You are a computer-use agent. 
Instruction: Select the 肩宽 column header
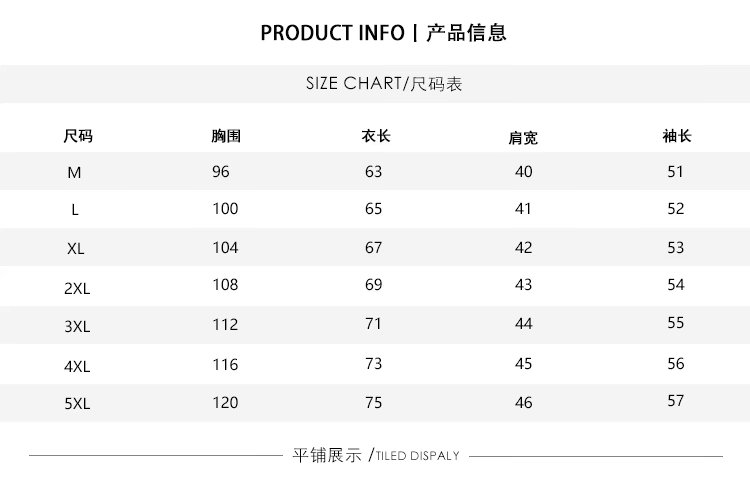[x=523, y=138]
